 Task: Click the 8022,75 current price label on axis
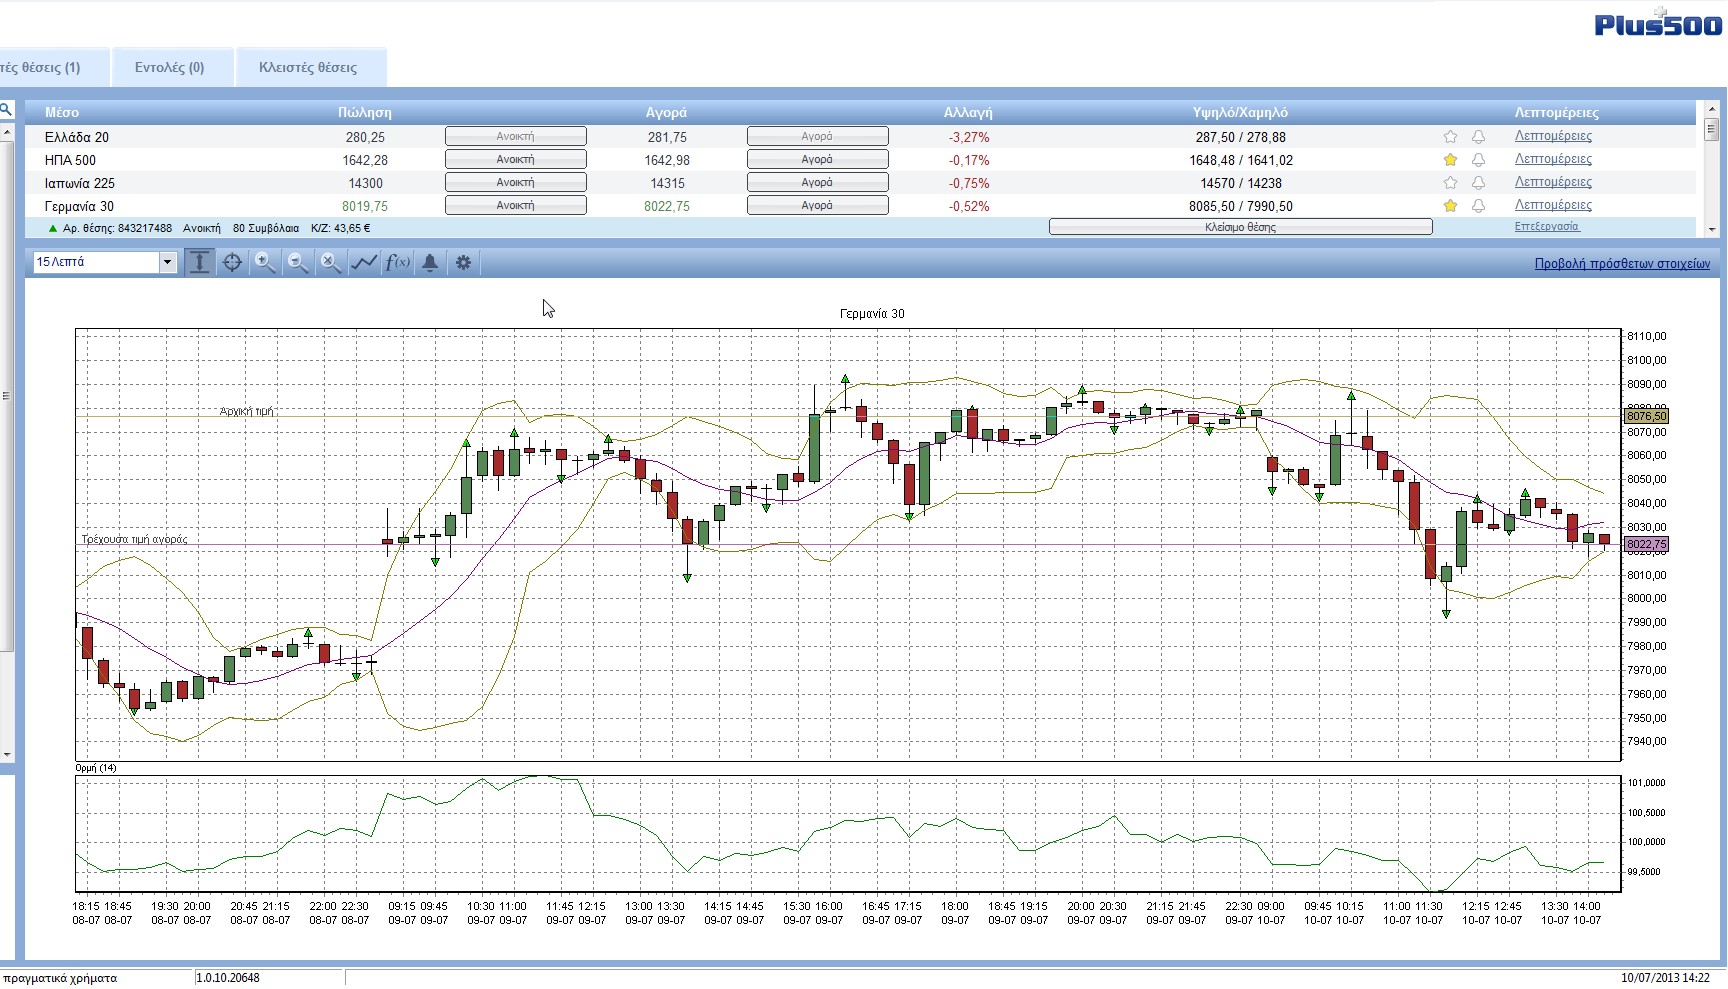[1646, 545]
